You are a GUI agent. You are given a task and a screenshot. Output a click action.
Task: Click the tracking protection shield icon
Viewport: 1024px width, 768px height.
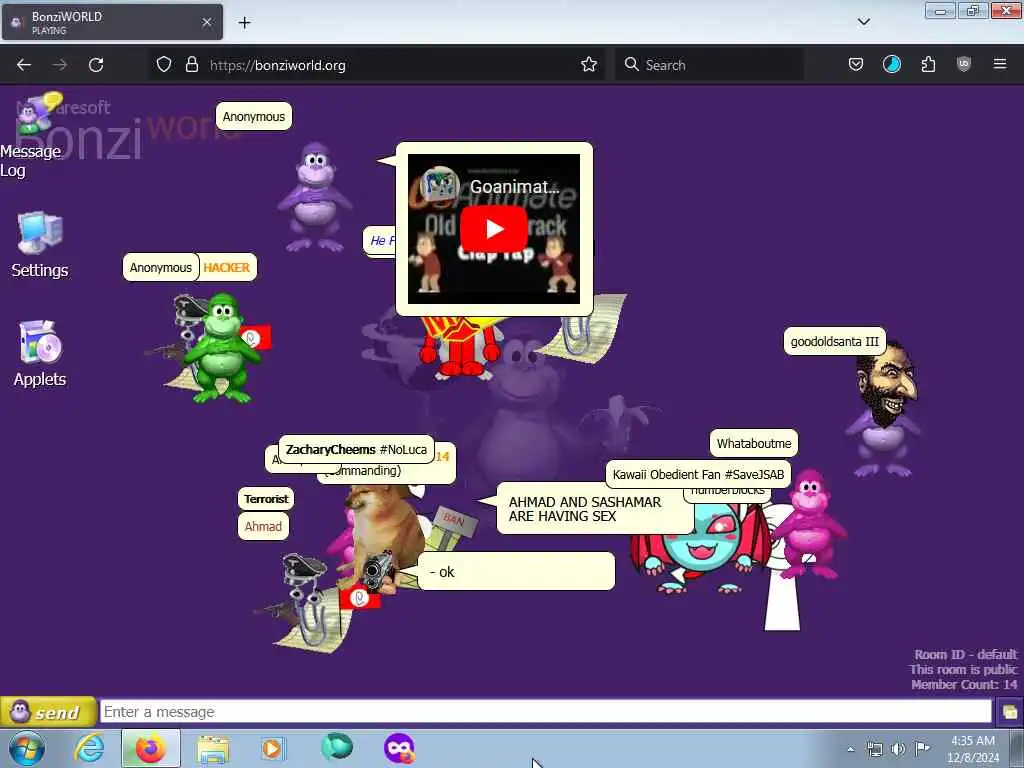[x=164, y=65]
